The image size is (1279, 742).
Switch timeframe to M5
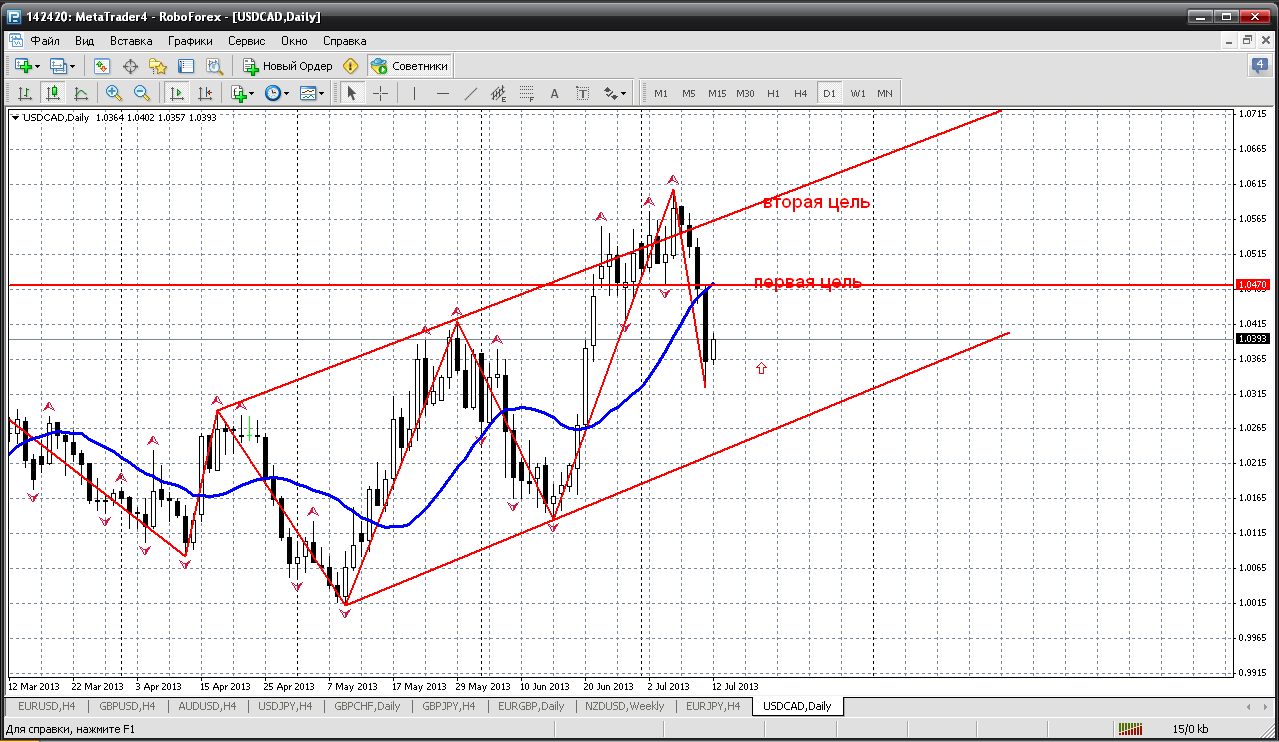click(x=689, y=93)
